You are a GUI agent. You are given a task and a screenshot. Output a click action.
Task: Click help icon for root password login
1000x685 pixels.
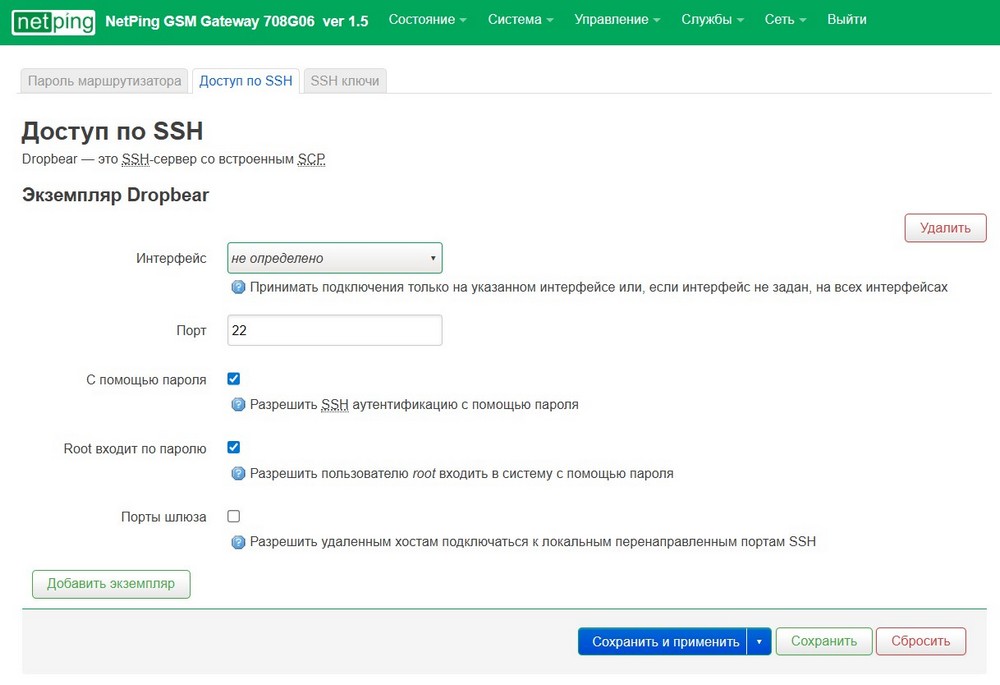click(238, 473)
